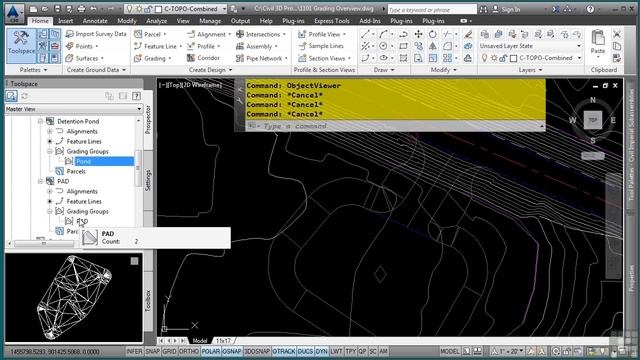Click the PAD surface preview thumbnail
Image resolution: width=640 pixels, height=360 pixels.
click(x=74, y=298)
